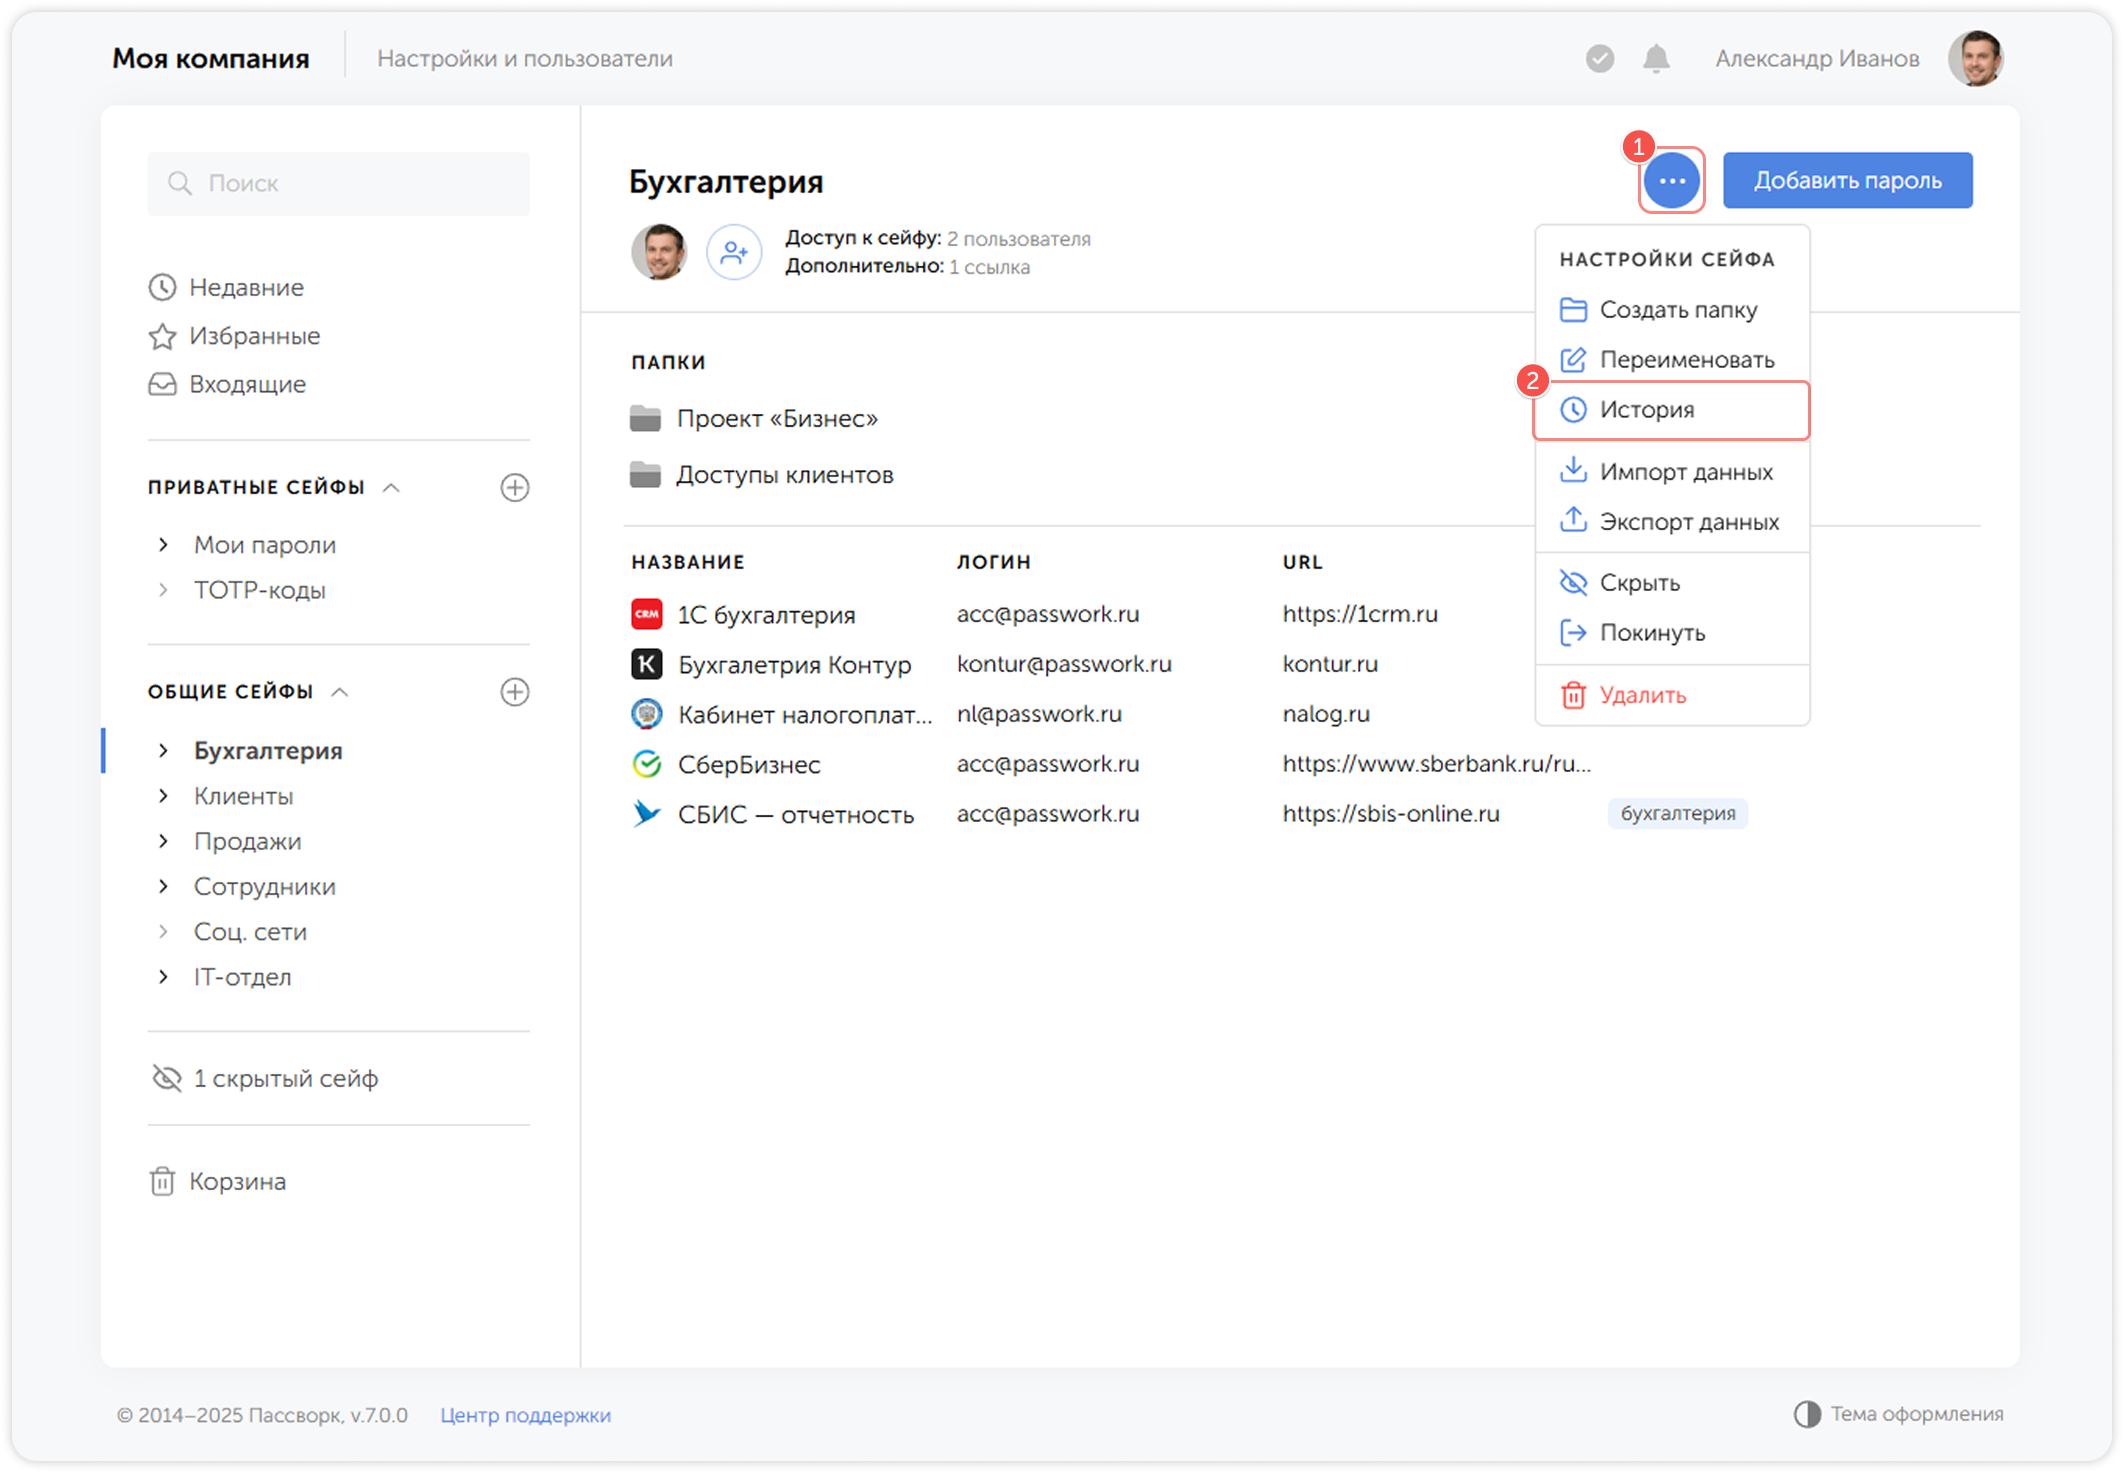Sort by ЛОГИН column header
2124x1473 pixels.
[x=994, y=562]
